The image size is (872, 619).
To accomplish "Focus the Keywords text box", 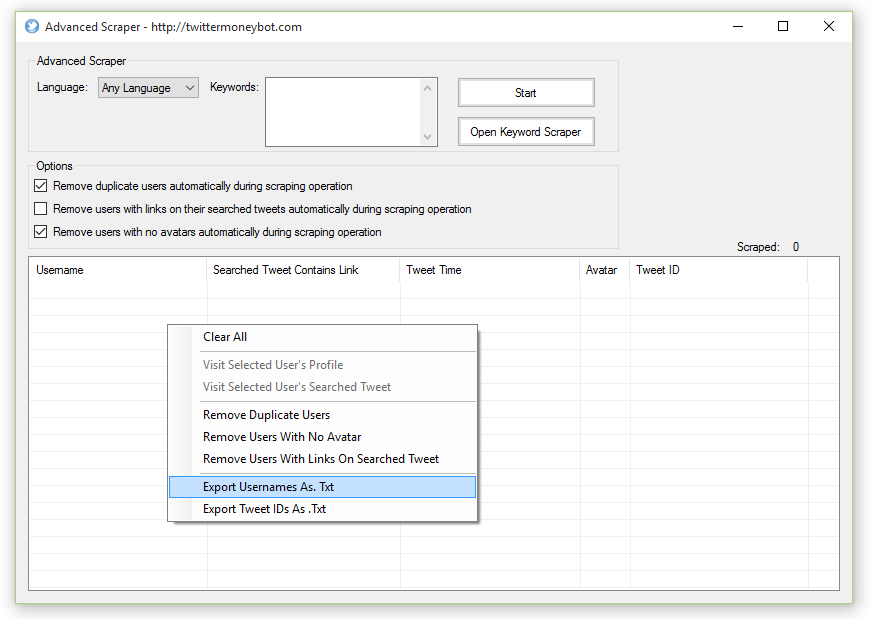I will tap(343, 112).
